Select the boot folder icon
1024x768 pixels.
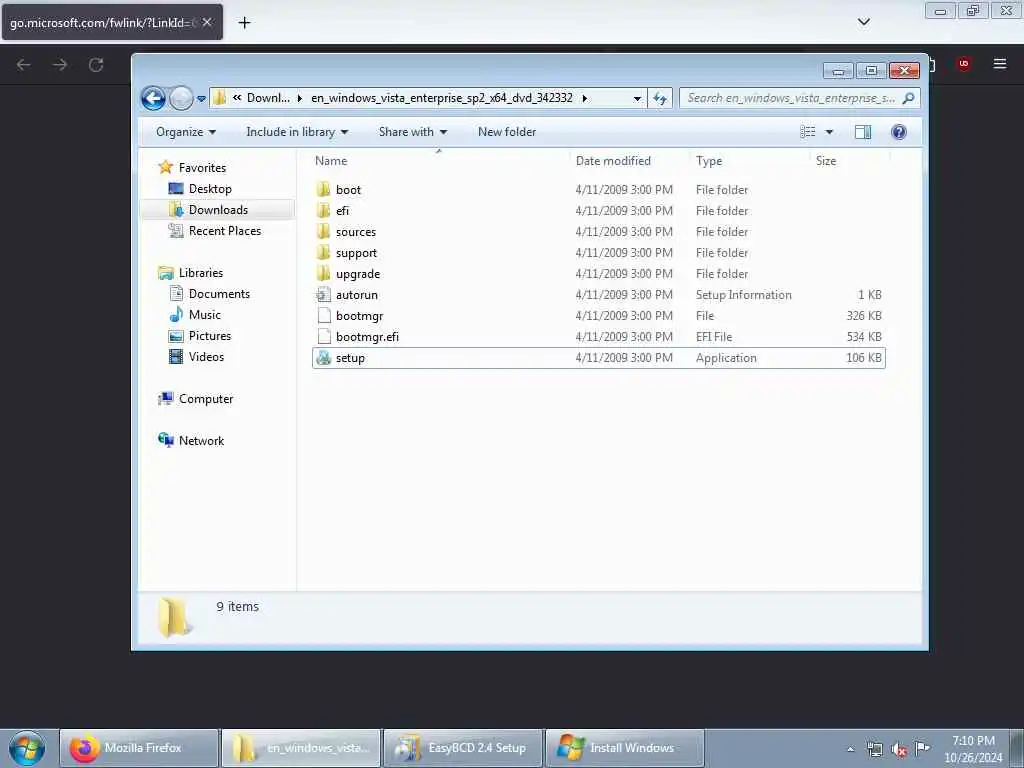(x=323, y=189)
